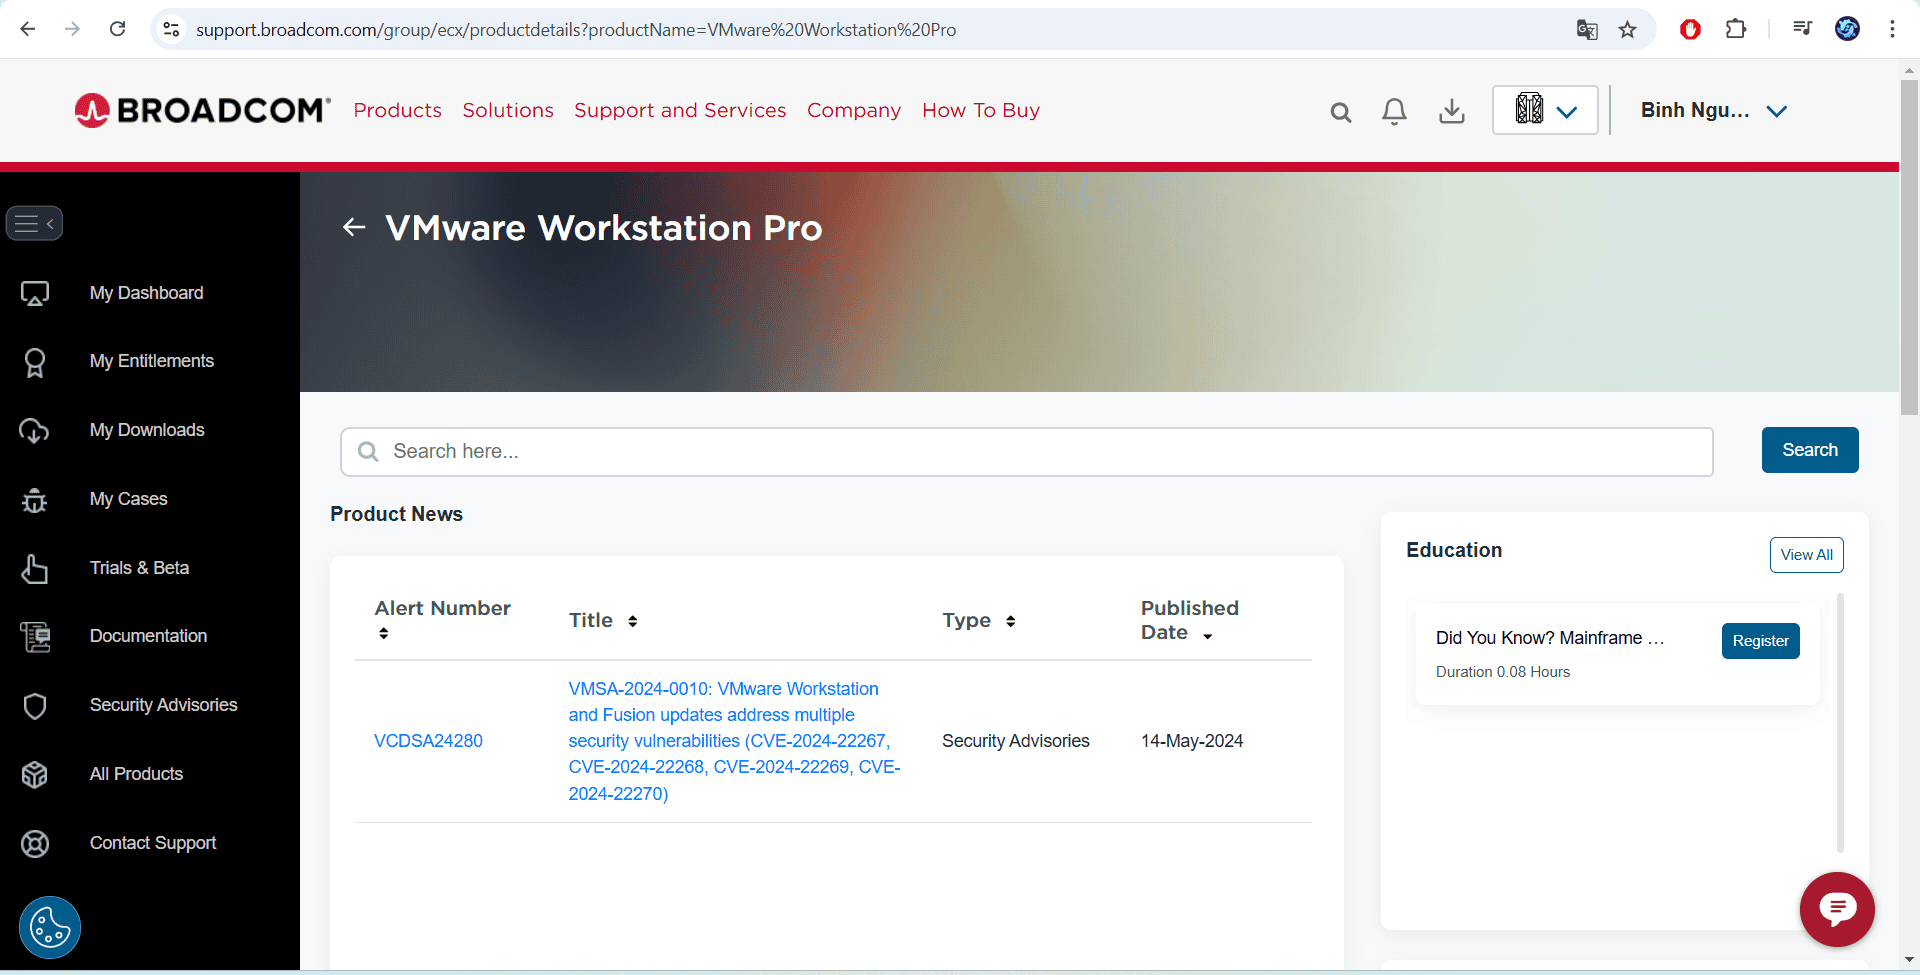The width and height of the screenshot is (1920, 975).
Task: Collapse the left sidebar menu toggle
Action: [34, 223]
